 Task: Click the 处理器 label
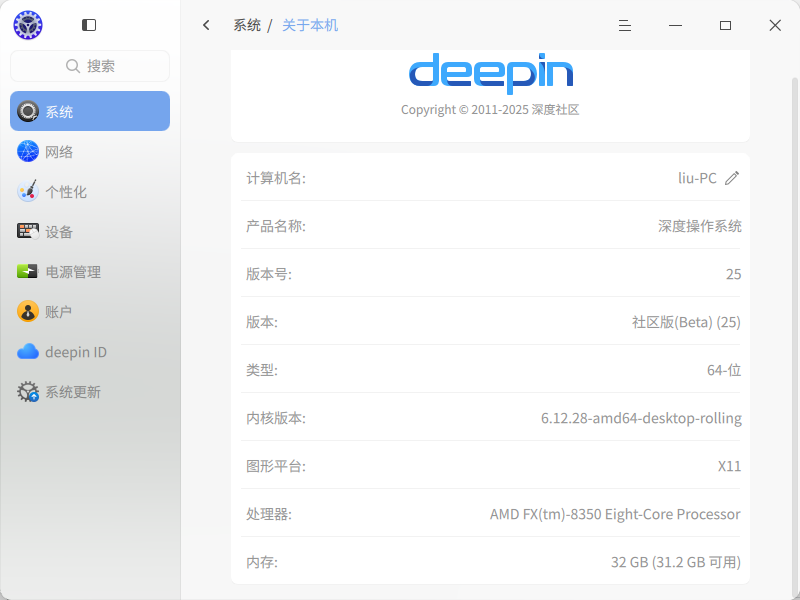coord(268,514)
